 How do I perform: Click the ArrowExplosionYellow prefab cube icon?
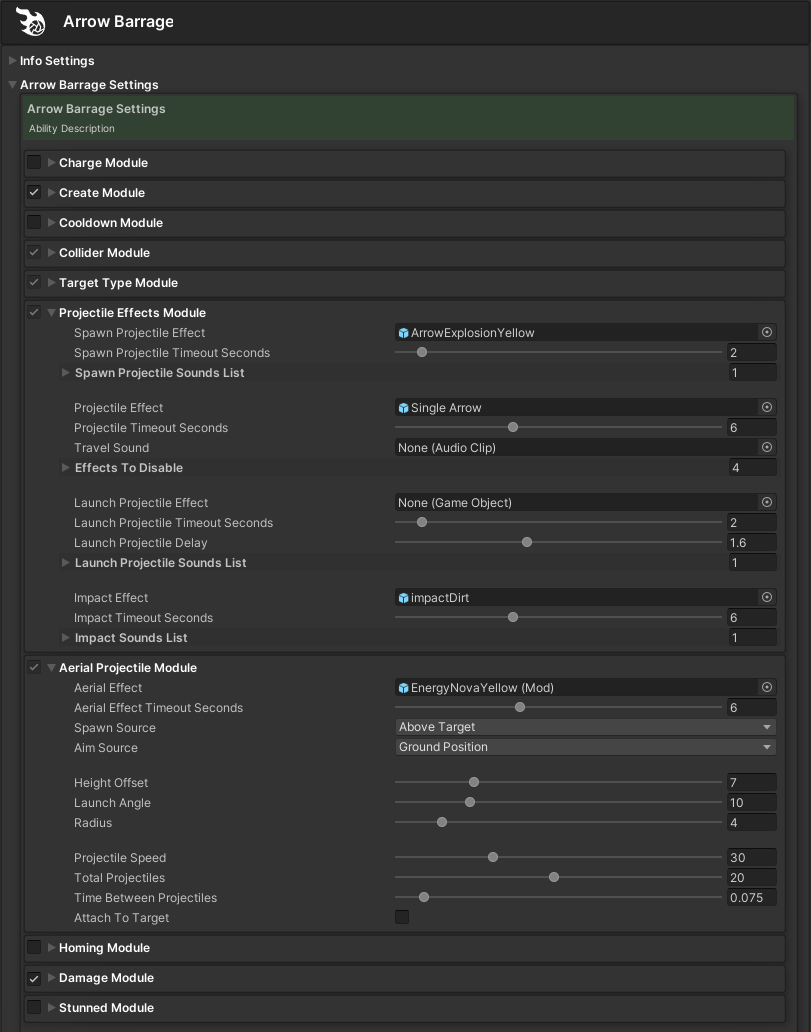[x=404, y=333]
